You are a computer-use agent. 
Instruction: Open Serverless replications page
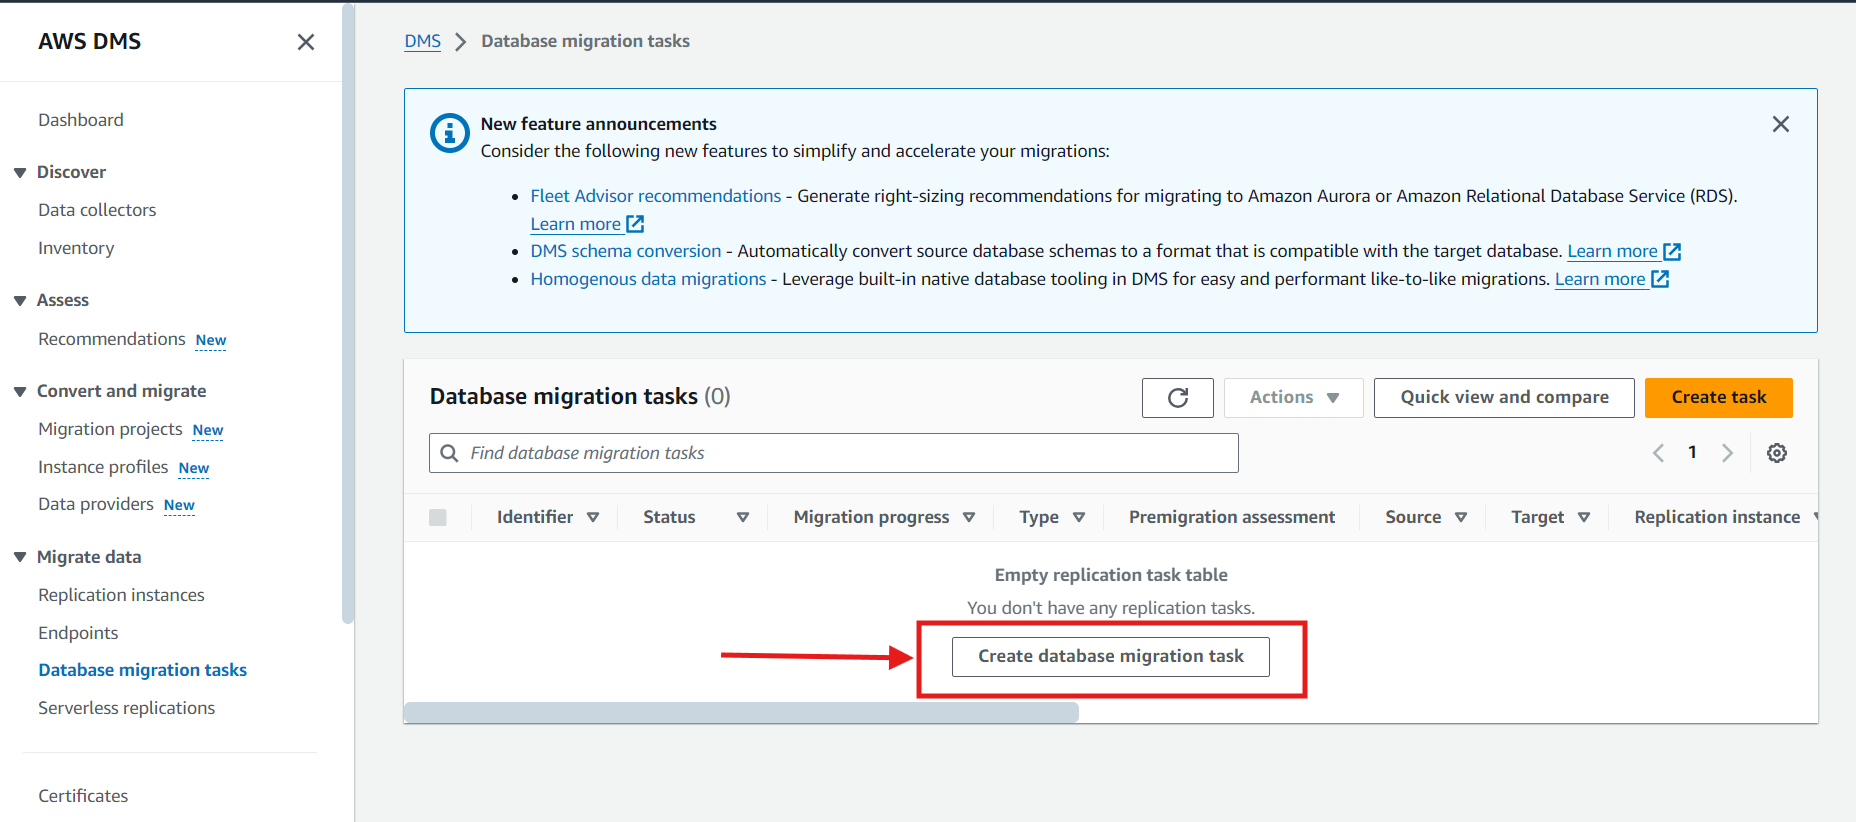tap(126, 708)
